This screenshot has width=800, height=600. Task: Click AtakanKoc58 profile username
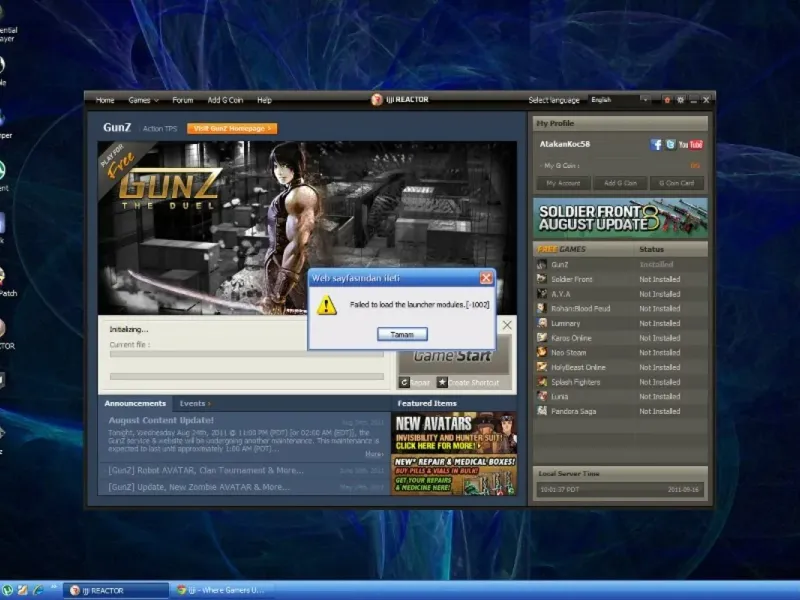[565, 144]
